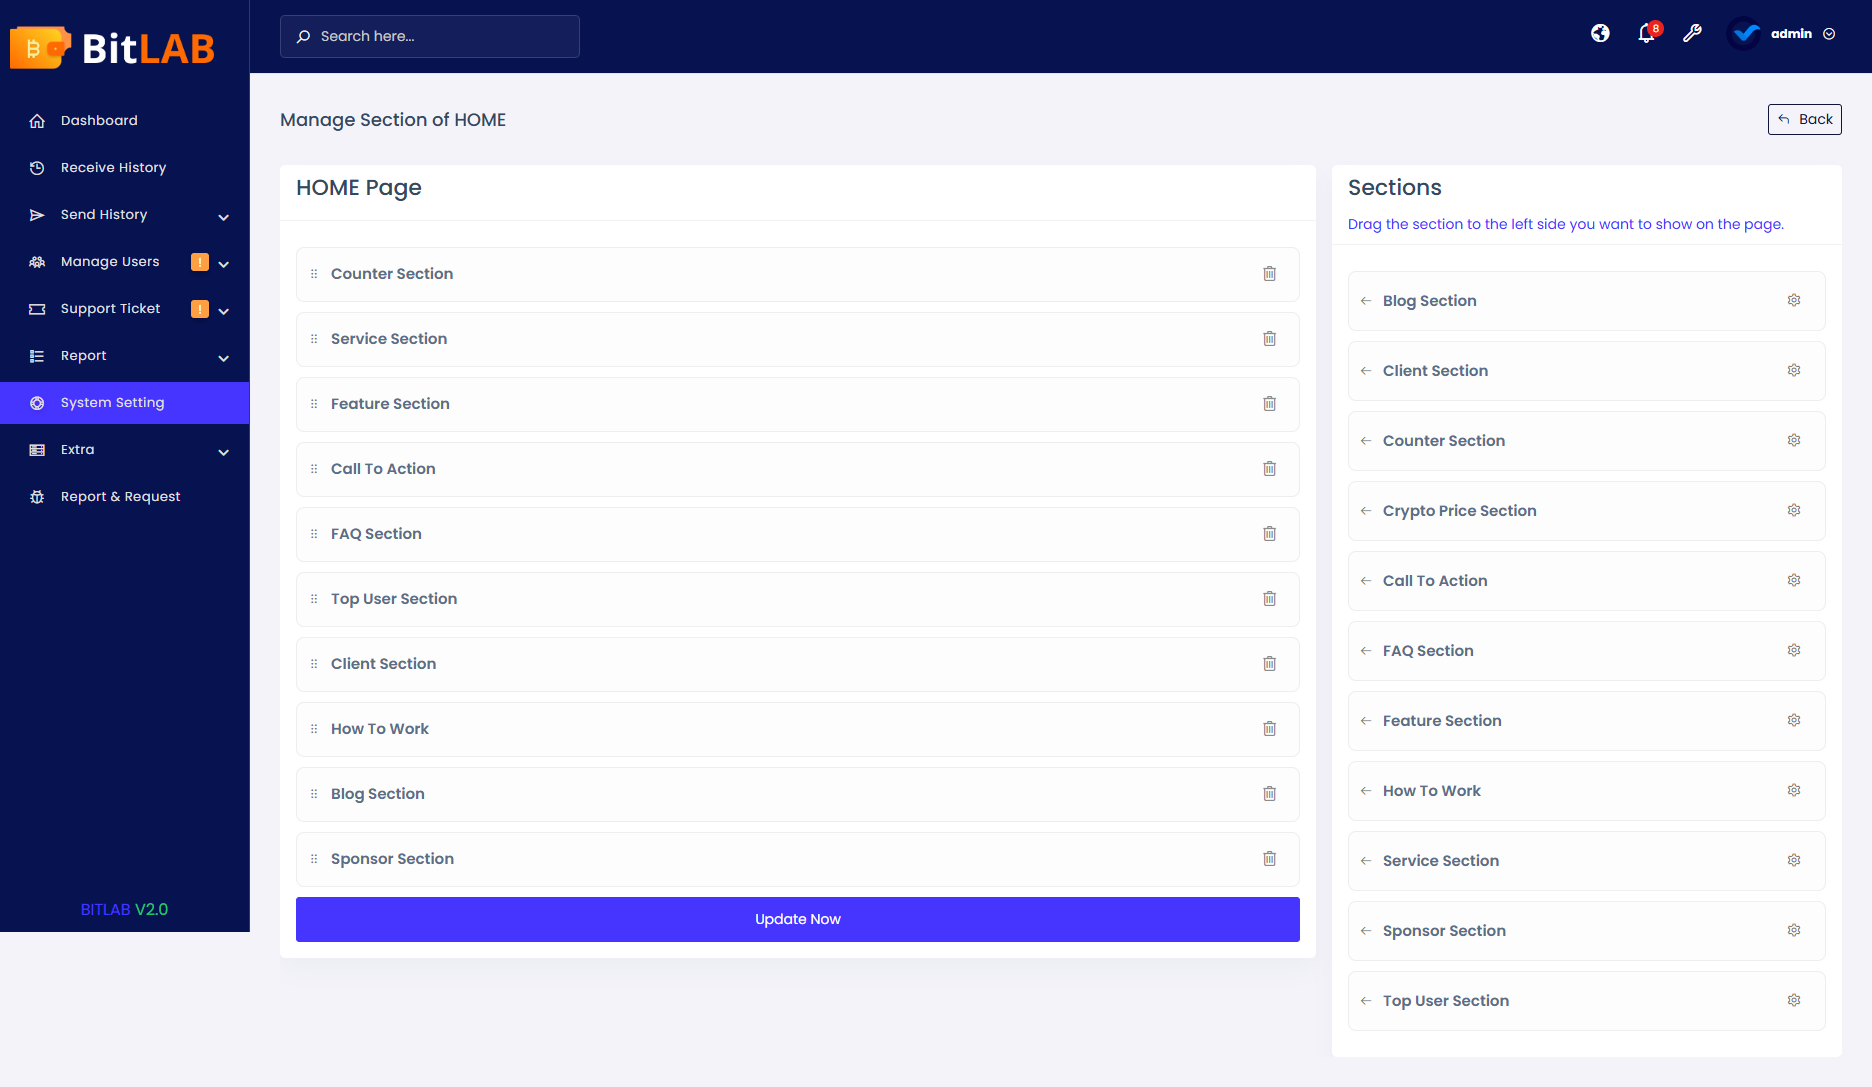1872x1087 pixels.
Task: Open notifications via the bell icon
Action: click(x=1646, y=33)
